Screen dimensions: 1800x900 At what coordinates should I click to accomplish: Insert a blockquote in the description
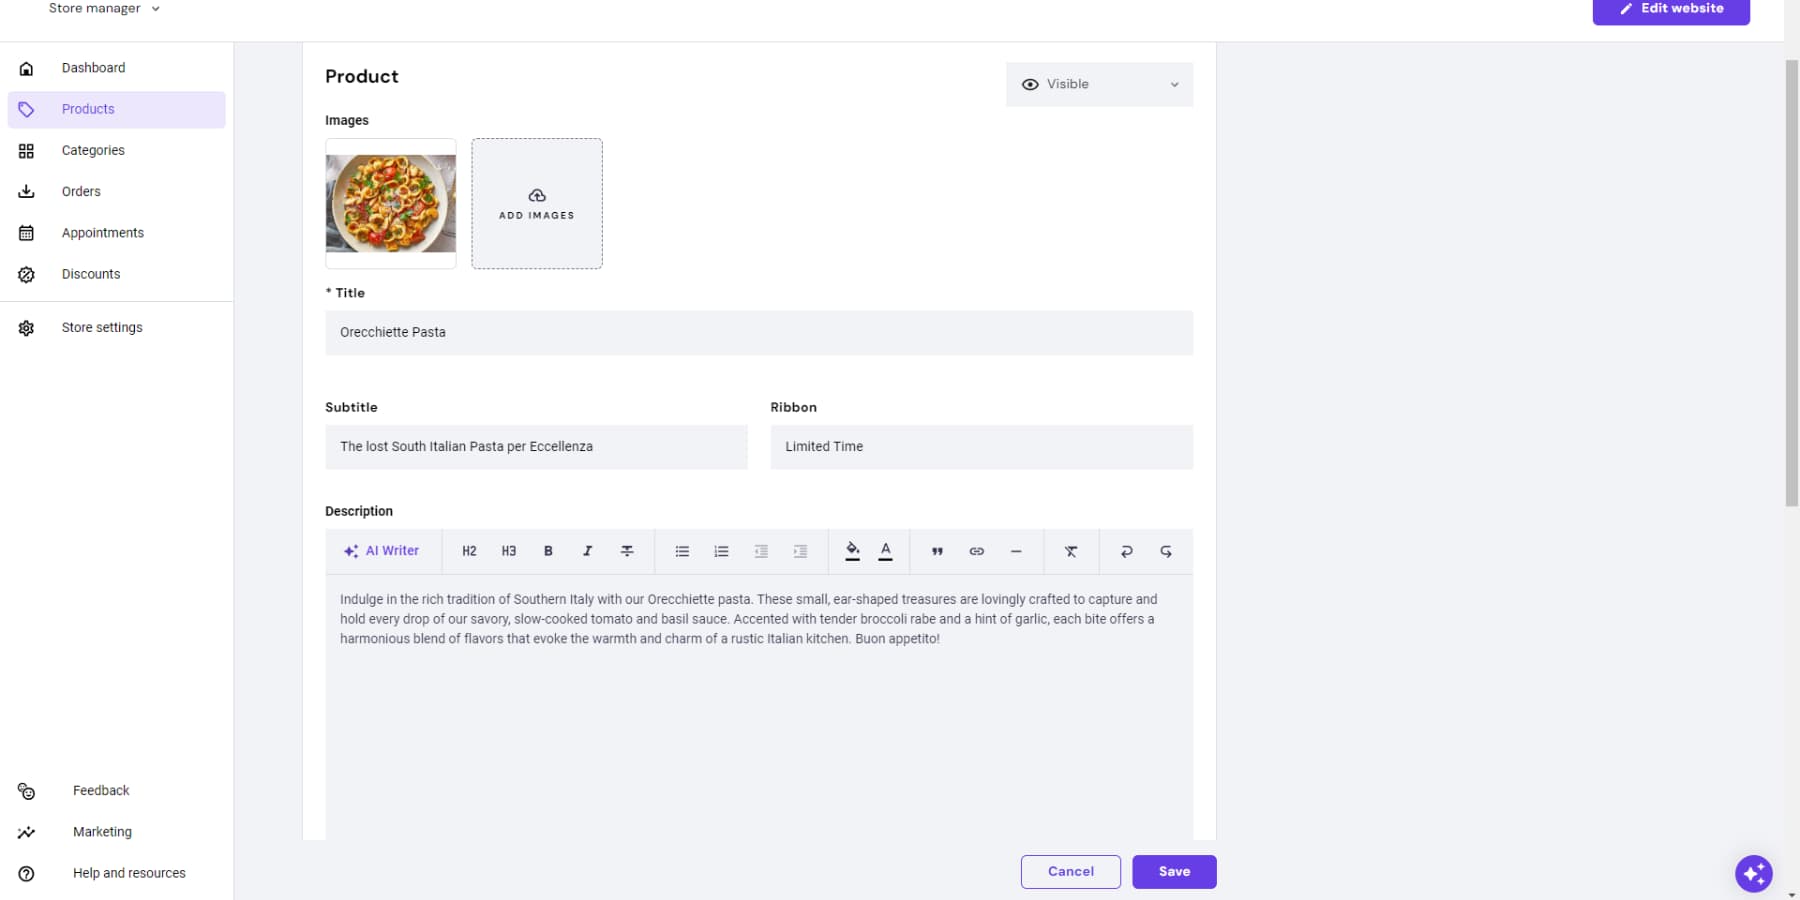click(x=937, y=551)
